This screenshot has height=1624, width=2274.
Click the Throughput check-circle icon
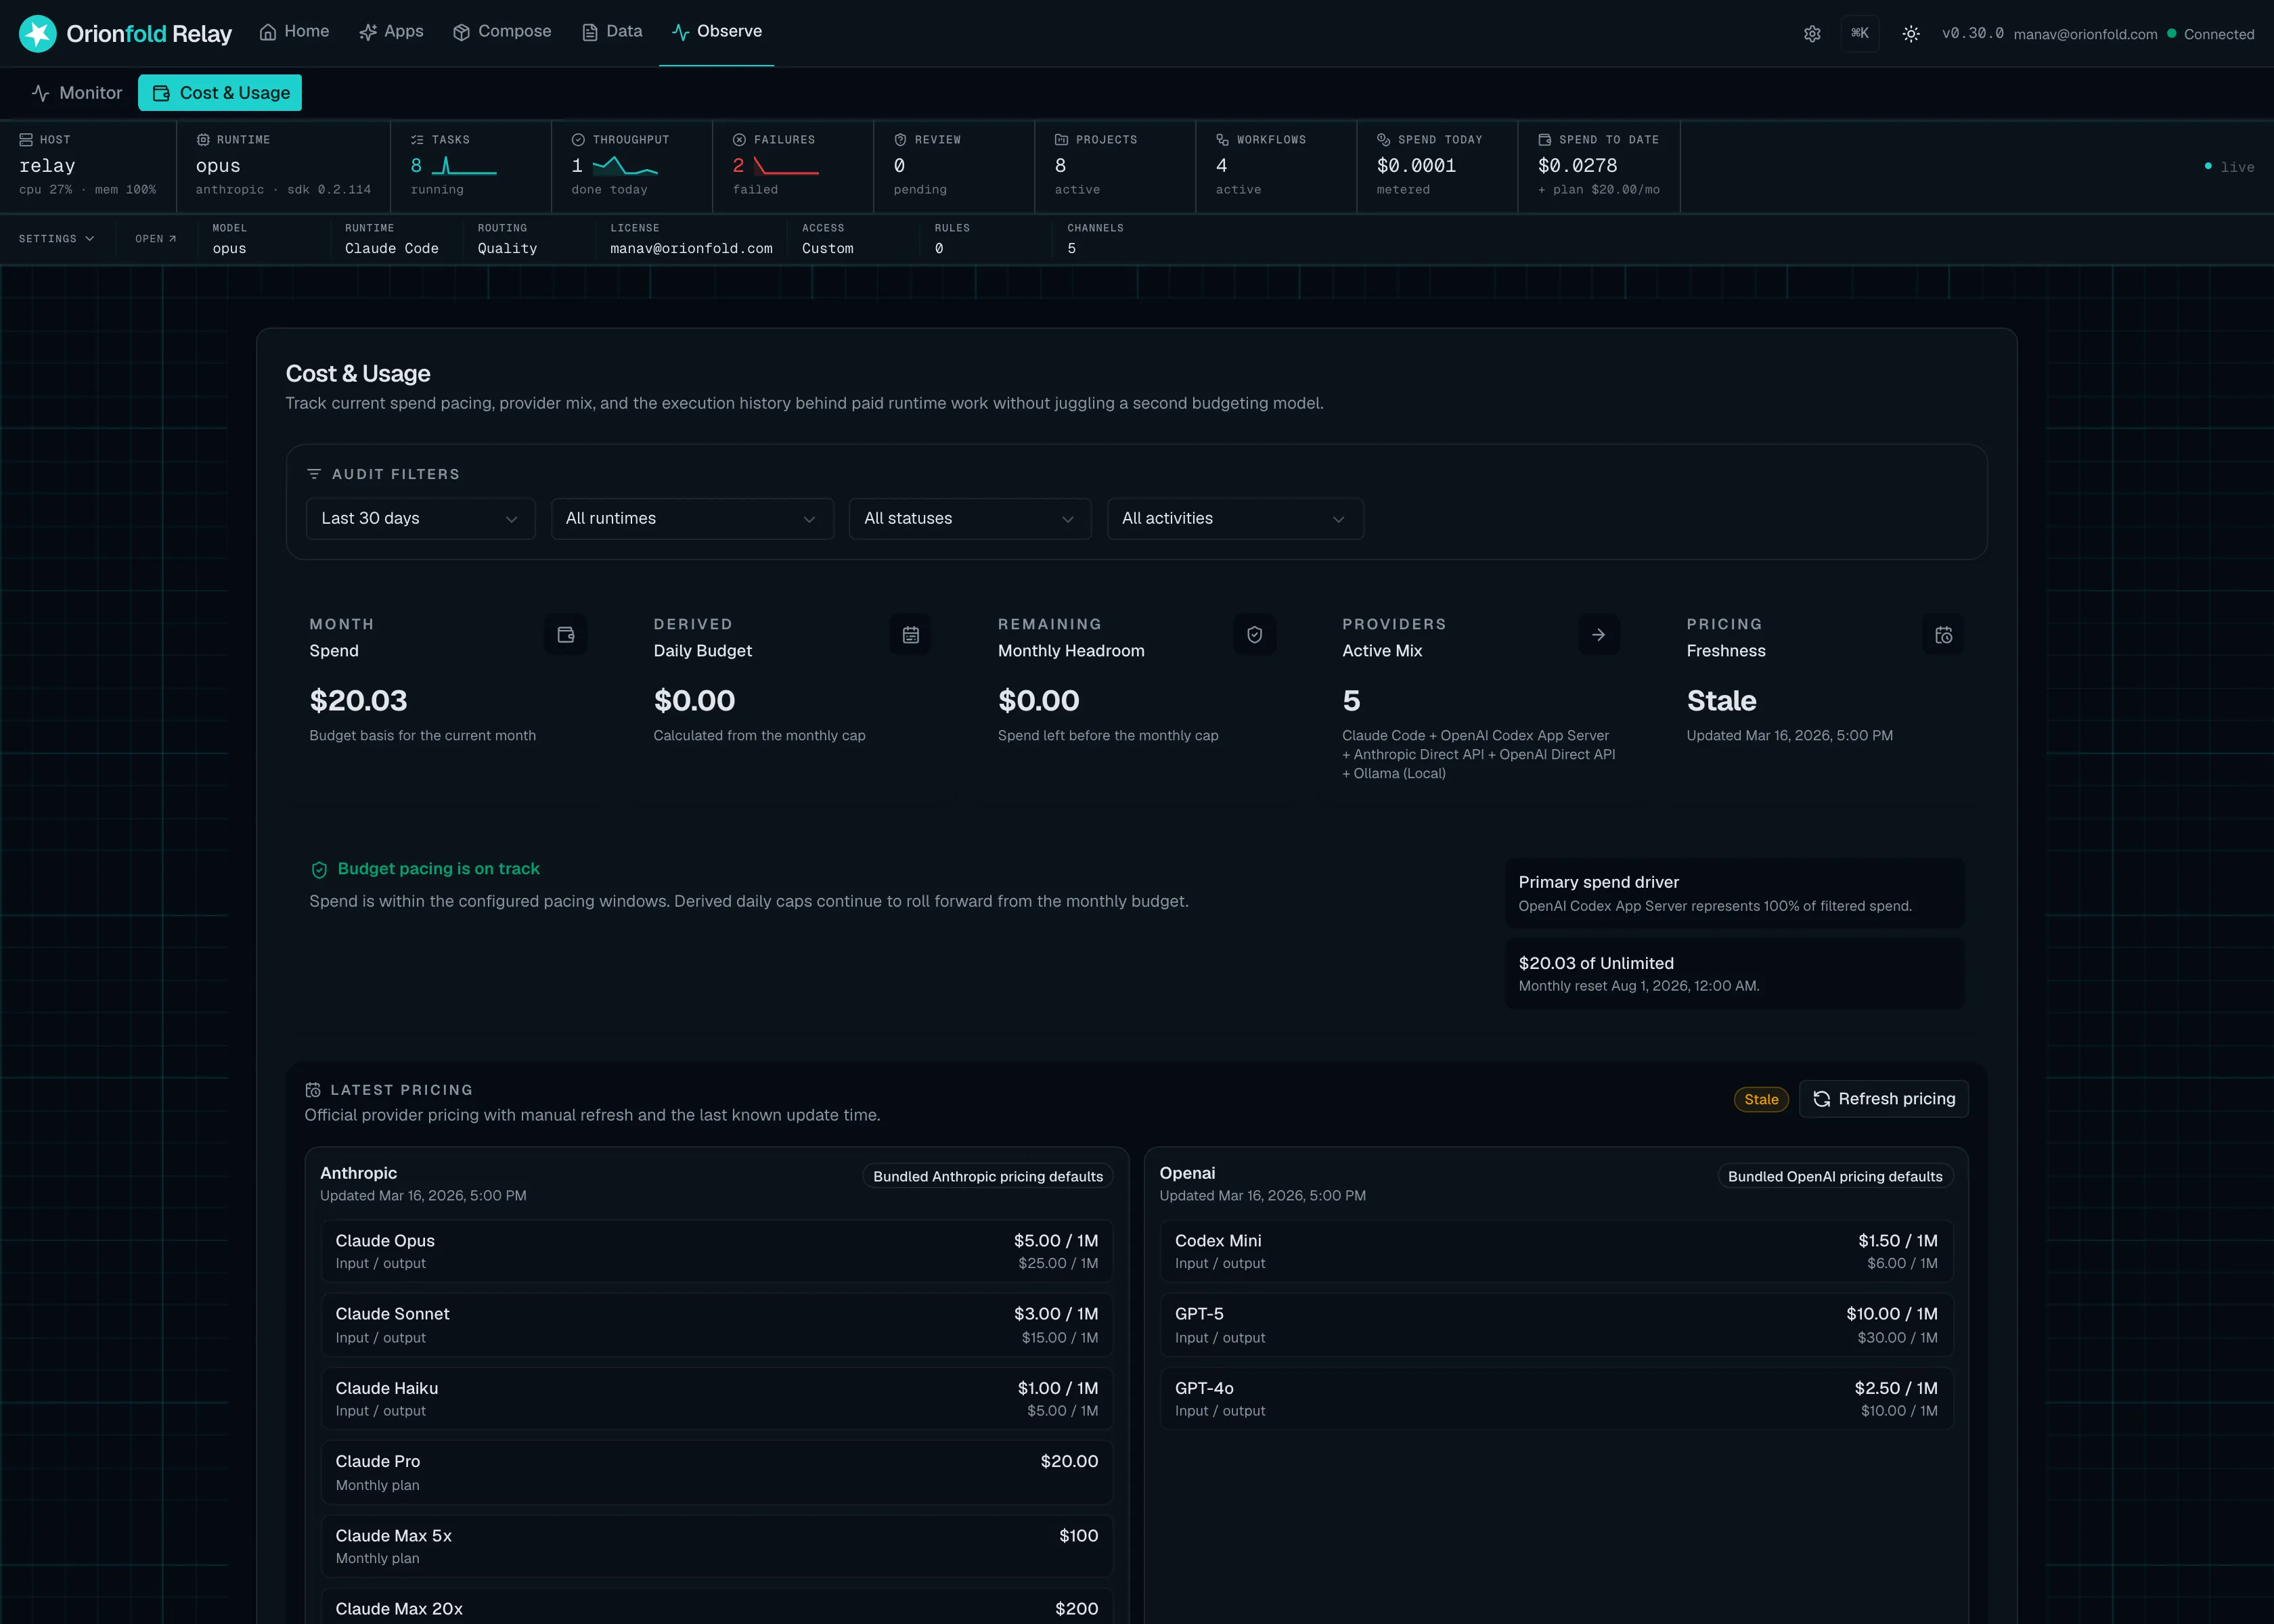578,140
